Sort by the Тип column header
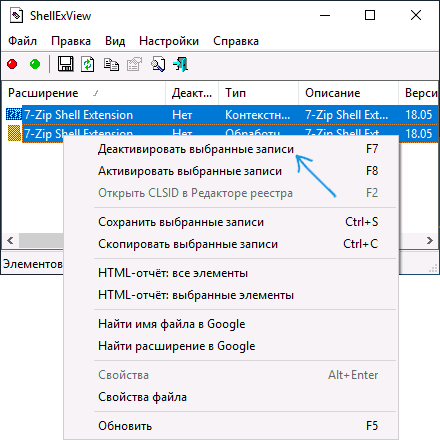Image resolution: width=440 pixels, height=440 pixels. point(258,93)
